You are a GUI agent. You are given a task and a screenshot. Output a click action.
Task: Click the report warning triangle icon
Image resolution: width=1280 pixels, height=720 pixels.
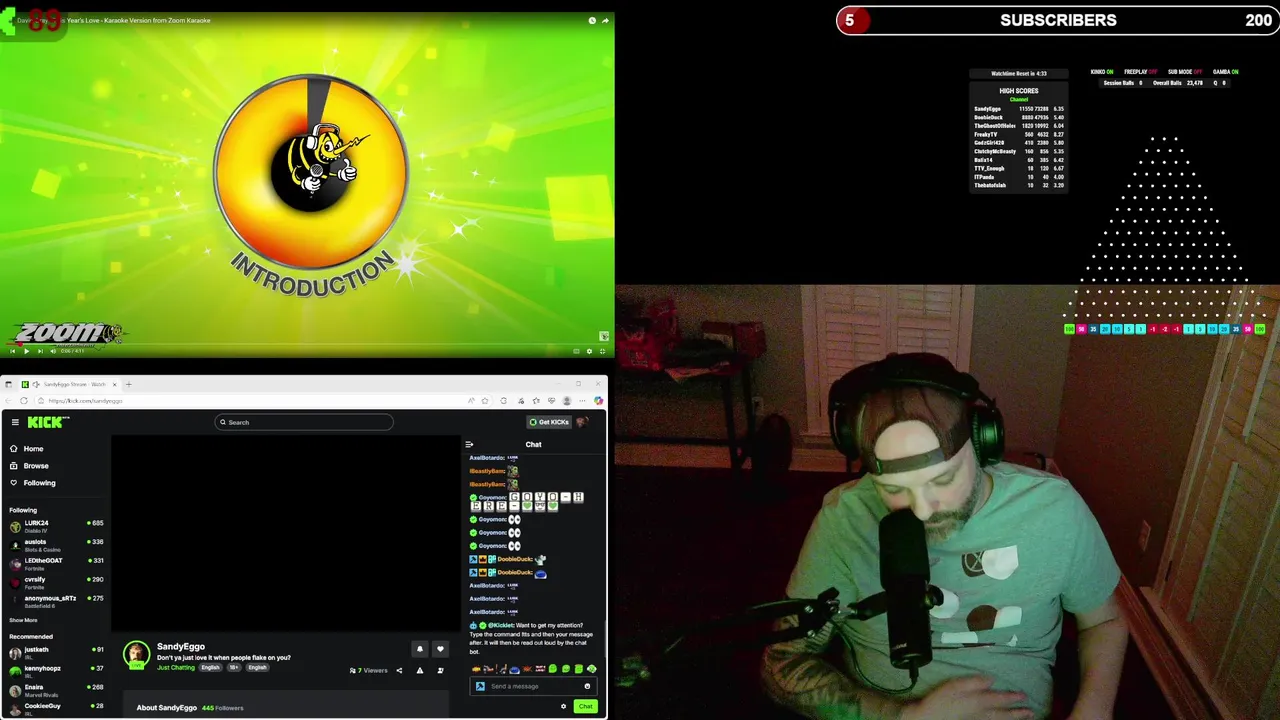(x=420, y=670)
